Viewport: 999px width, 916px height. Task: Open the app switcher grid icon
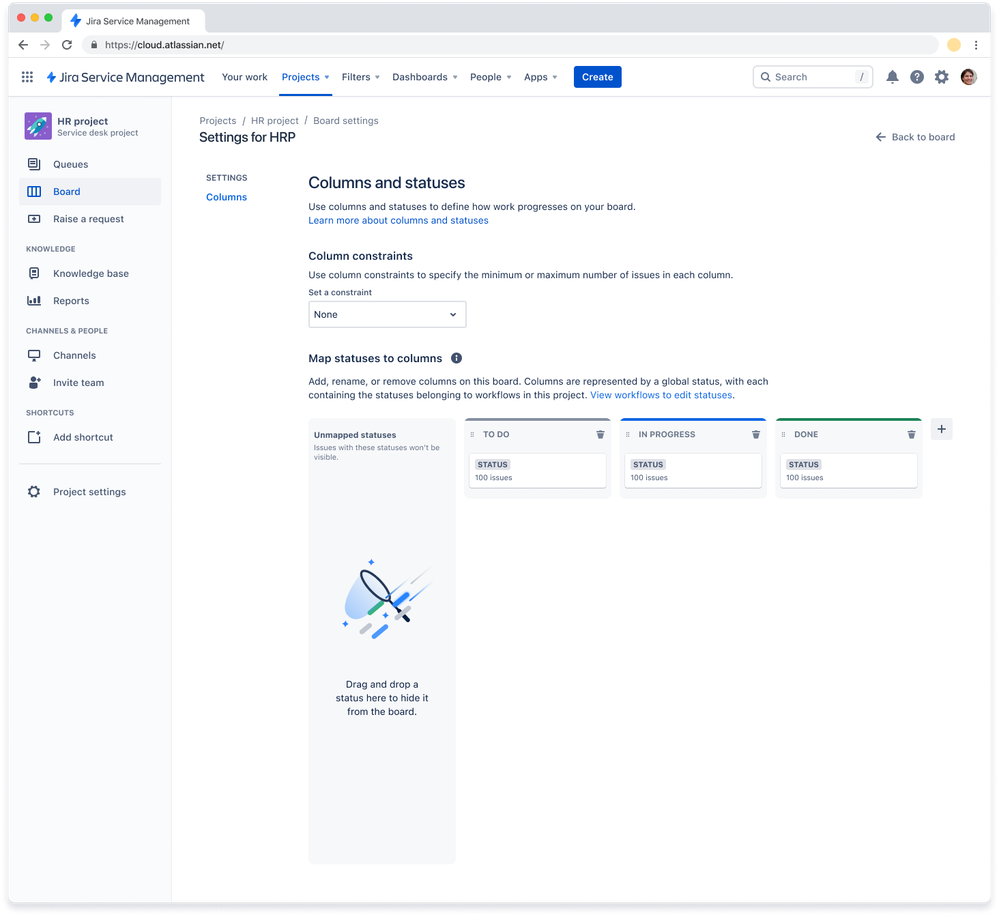[x=27, y=77]
